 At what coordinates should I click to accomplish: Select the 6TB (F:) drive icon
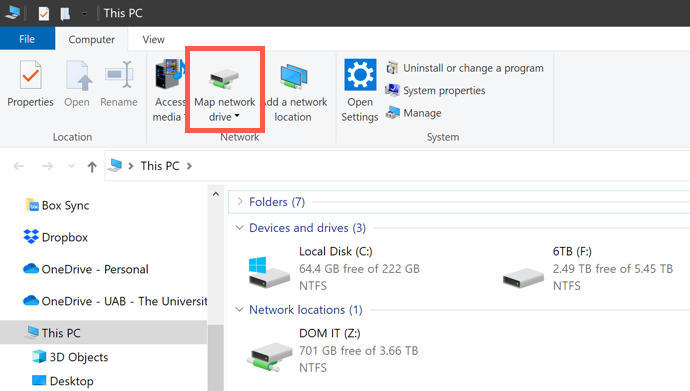tap(523, 278)
